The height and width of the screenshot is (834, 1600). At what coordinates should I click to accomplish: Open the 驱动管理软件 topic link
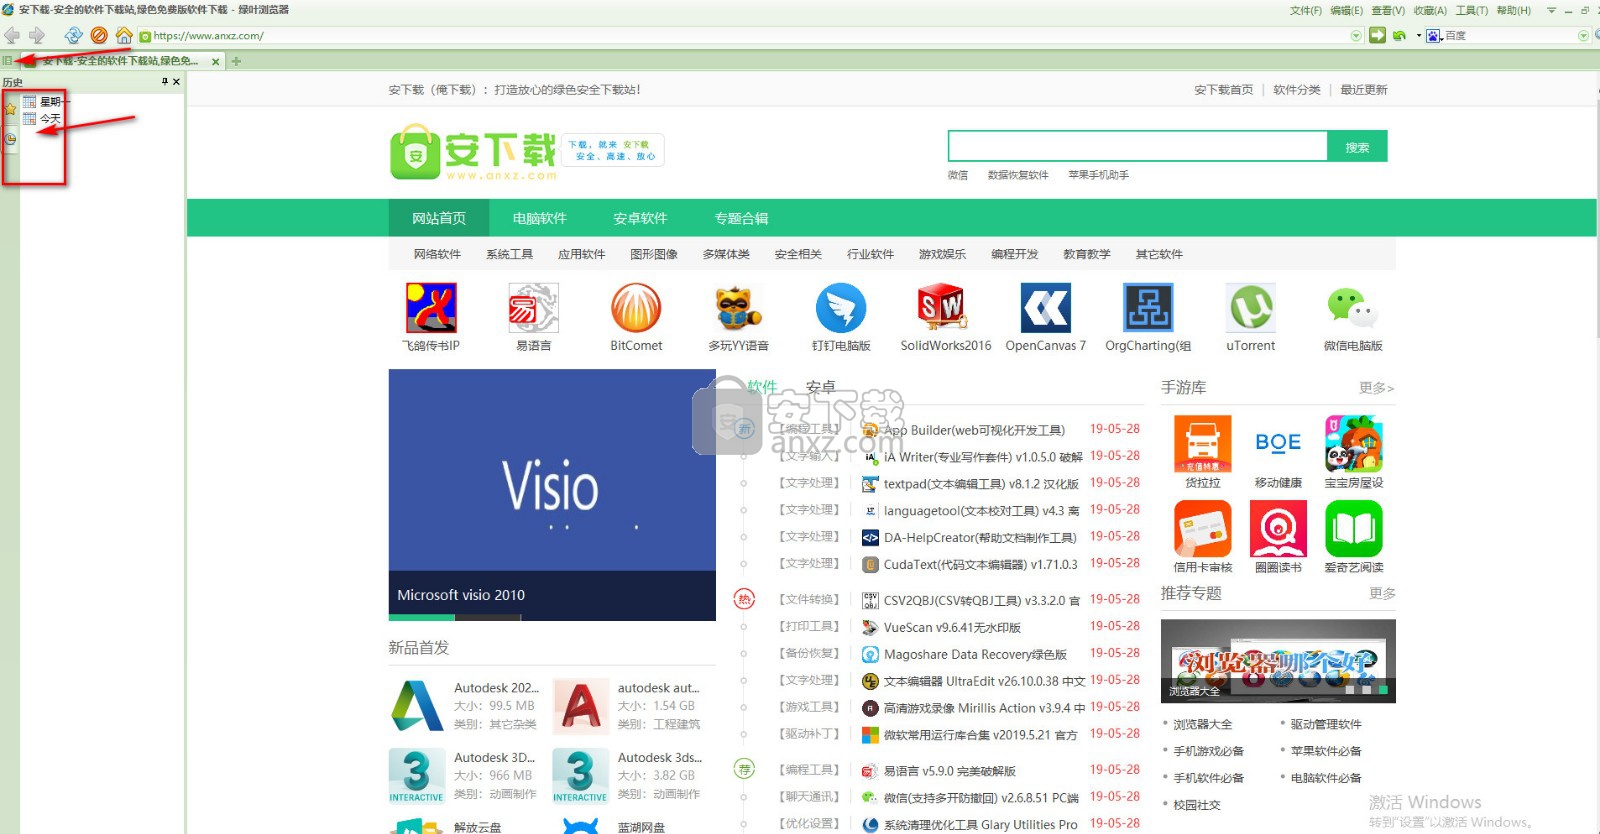click(x=1326, y=724)
